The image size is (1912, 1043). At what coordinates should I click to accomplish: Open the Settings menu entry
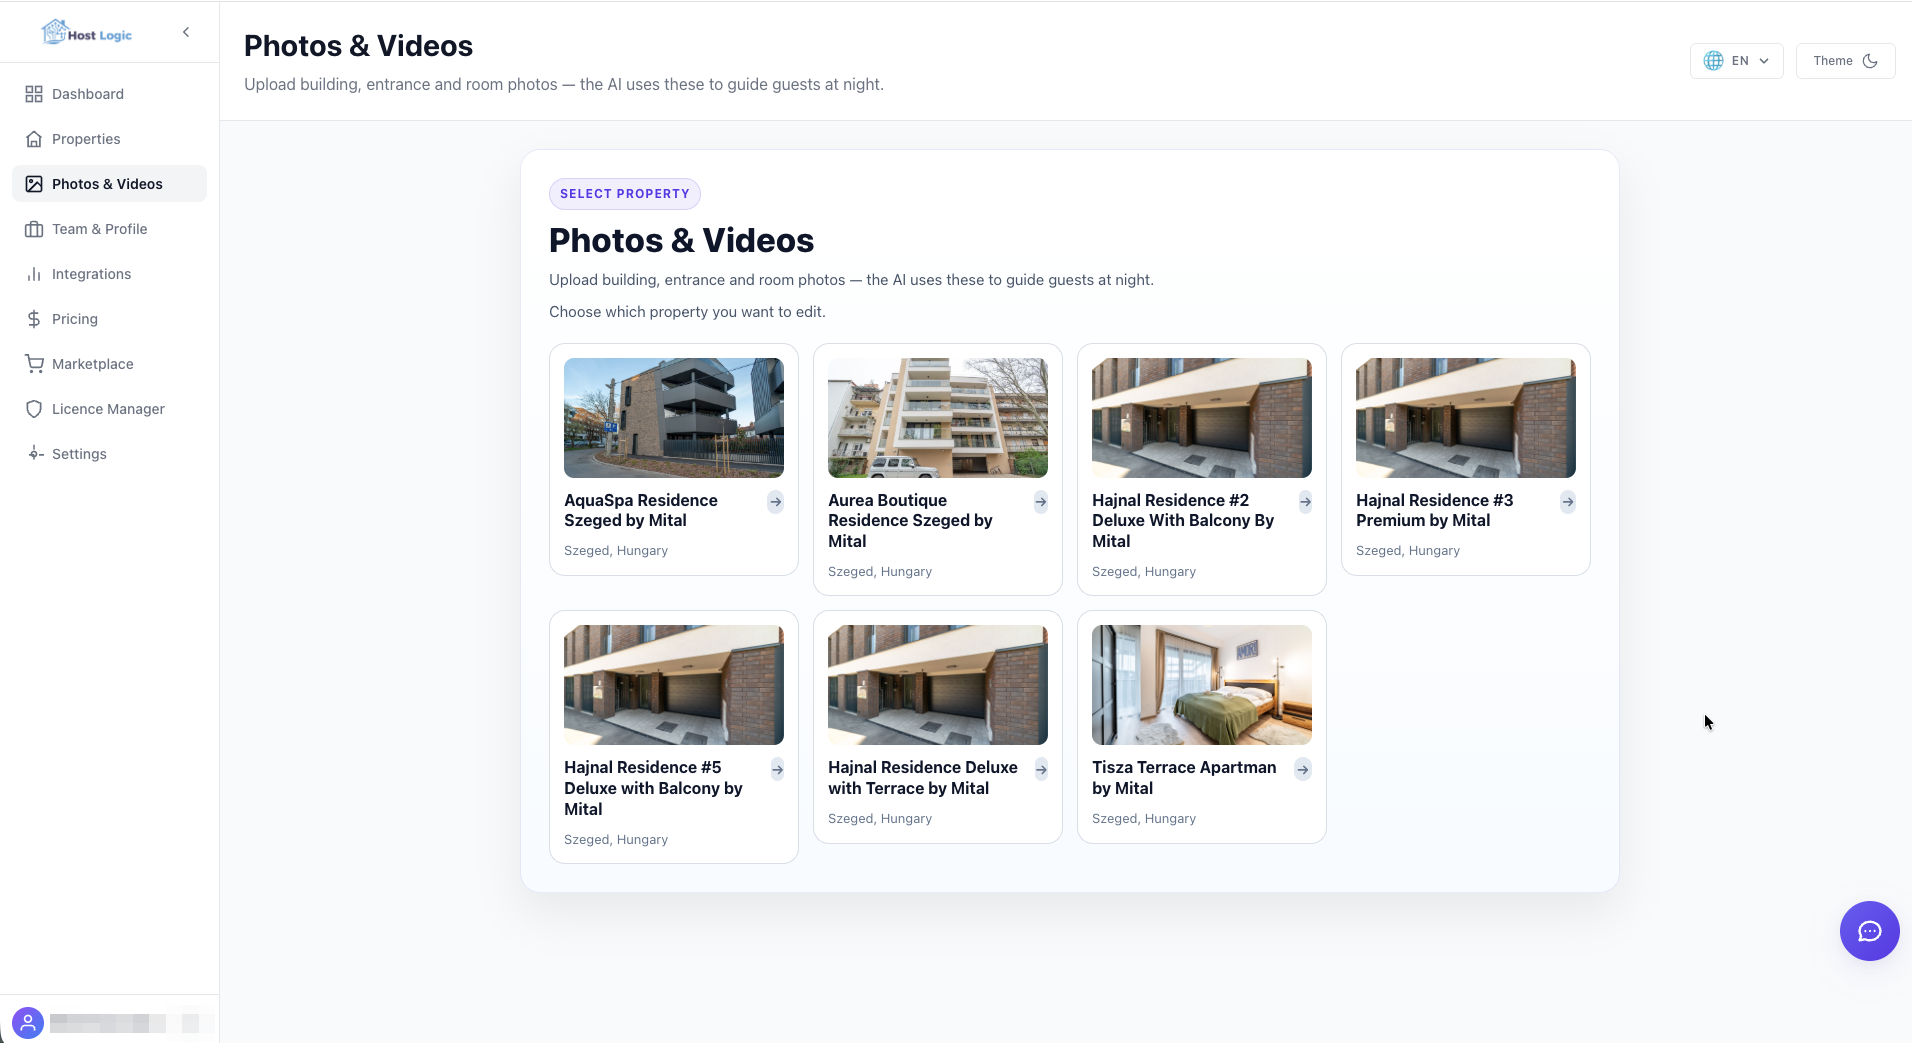coord(109,454)
